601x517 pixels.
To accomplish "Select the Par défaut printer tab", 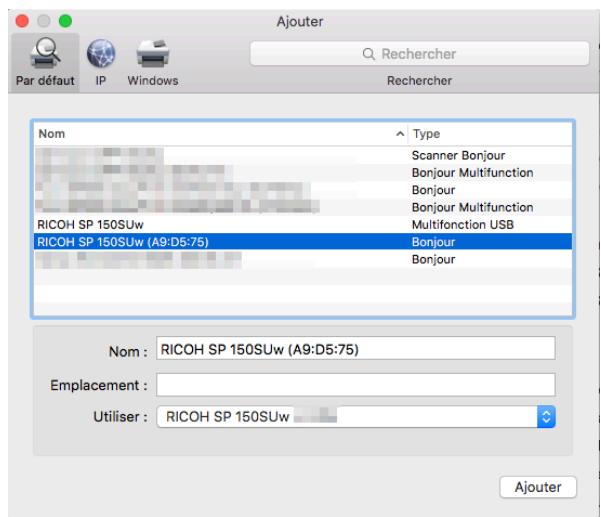I will (x=44, y=62).
